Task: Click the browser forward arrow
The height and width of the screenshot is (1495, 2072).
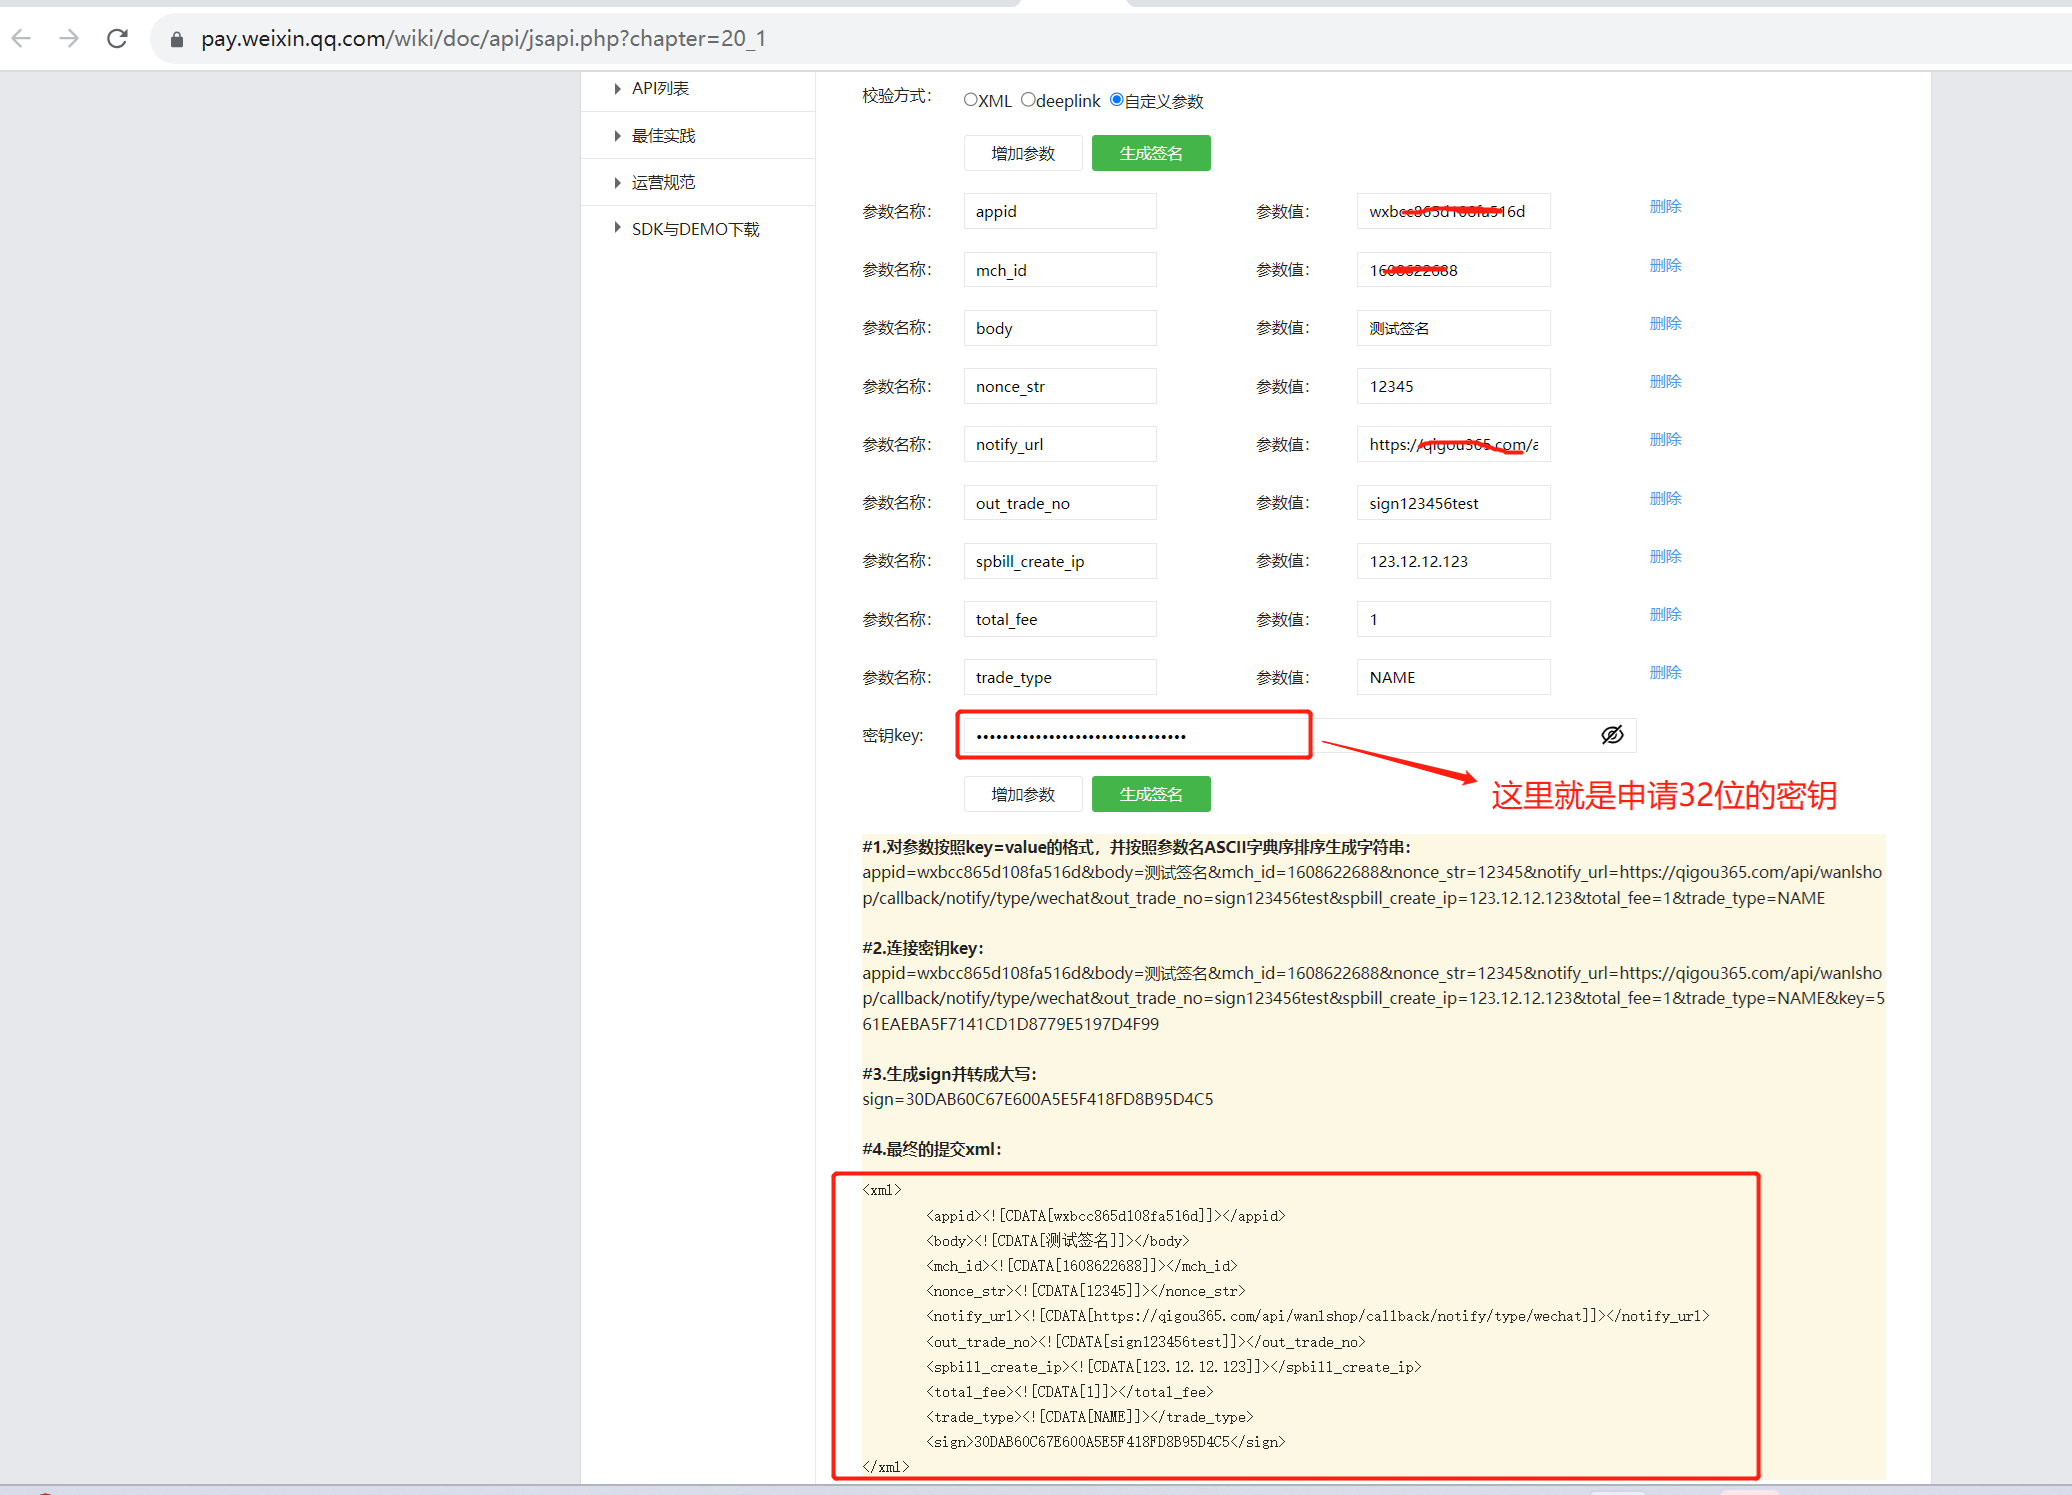Action: pos(69,39)
